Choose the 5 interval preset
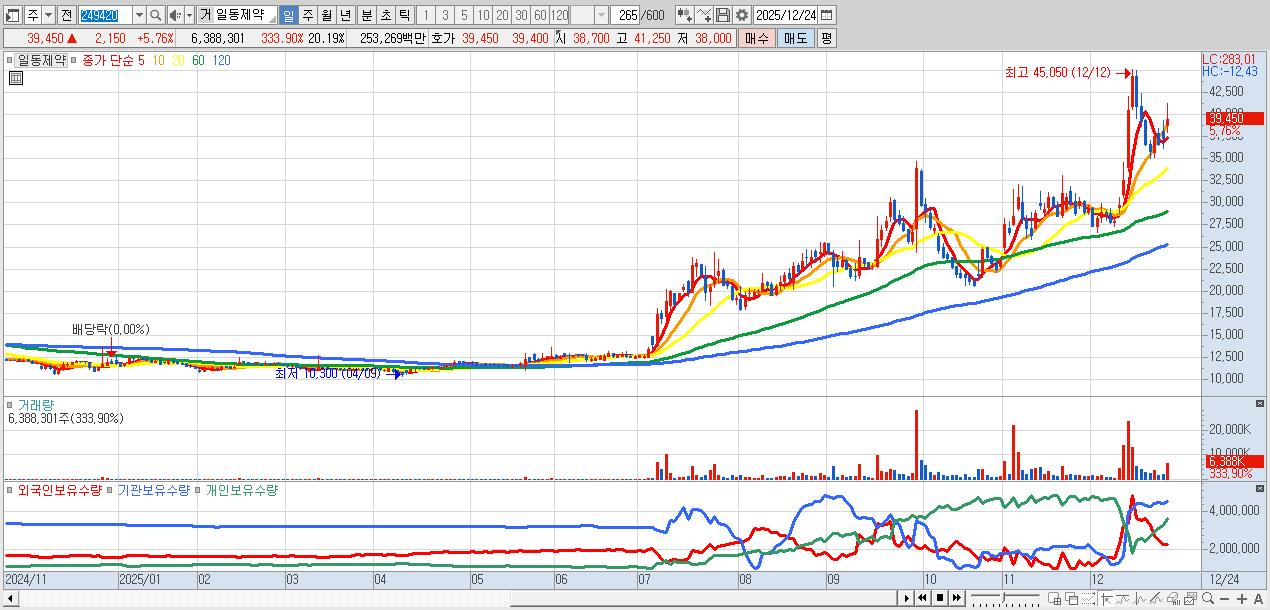Image resolution: width=1270 pixels, height=610 pixels. (x=464, y=15)
